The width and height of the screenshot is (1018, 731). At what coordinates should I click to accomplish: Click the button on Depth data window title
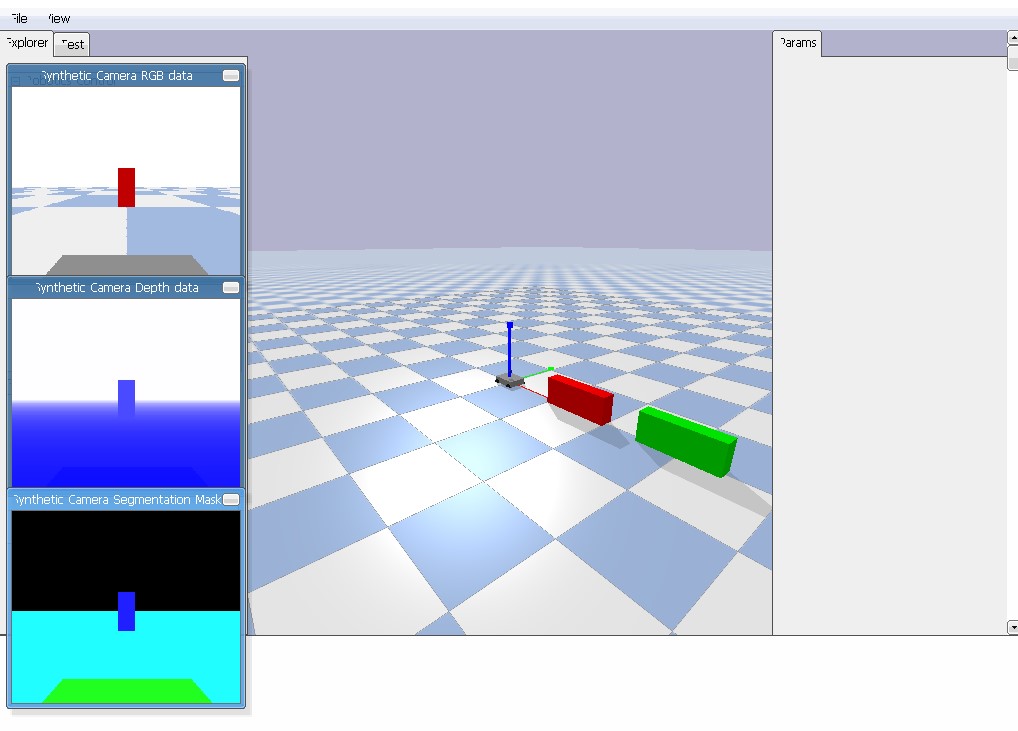point(231,288)
